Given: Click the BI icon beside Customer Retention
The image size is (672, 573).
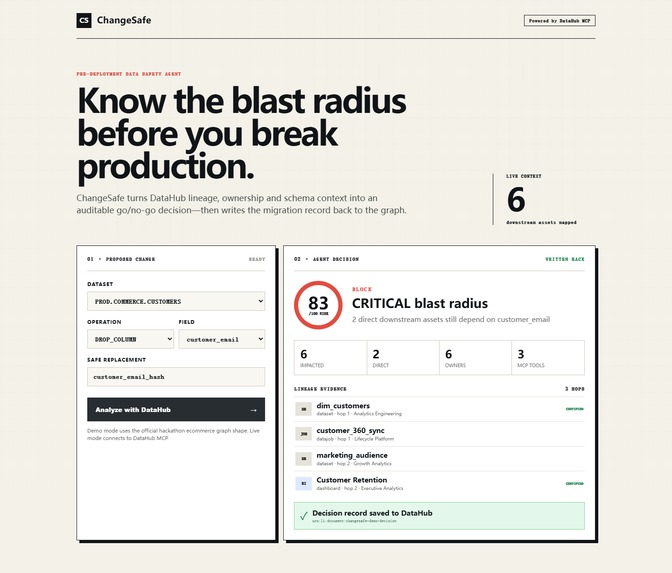Looking at the screenshot, I should 303,484.
